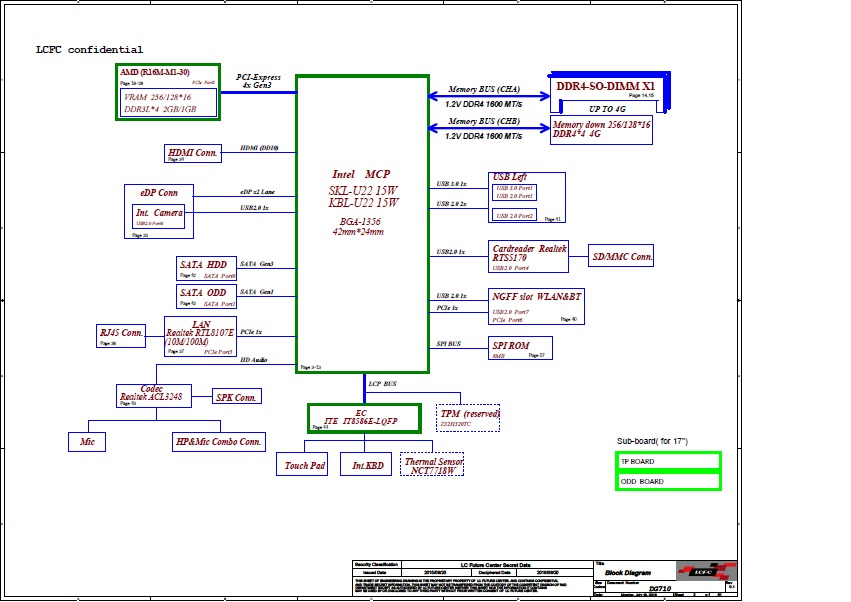Select the SPI BUS label

[448, 344]
